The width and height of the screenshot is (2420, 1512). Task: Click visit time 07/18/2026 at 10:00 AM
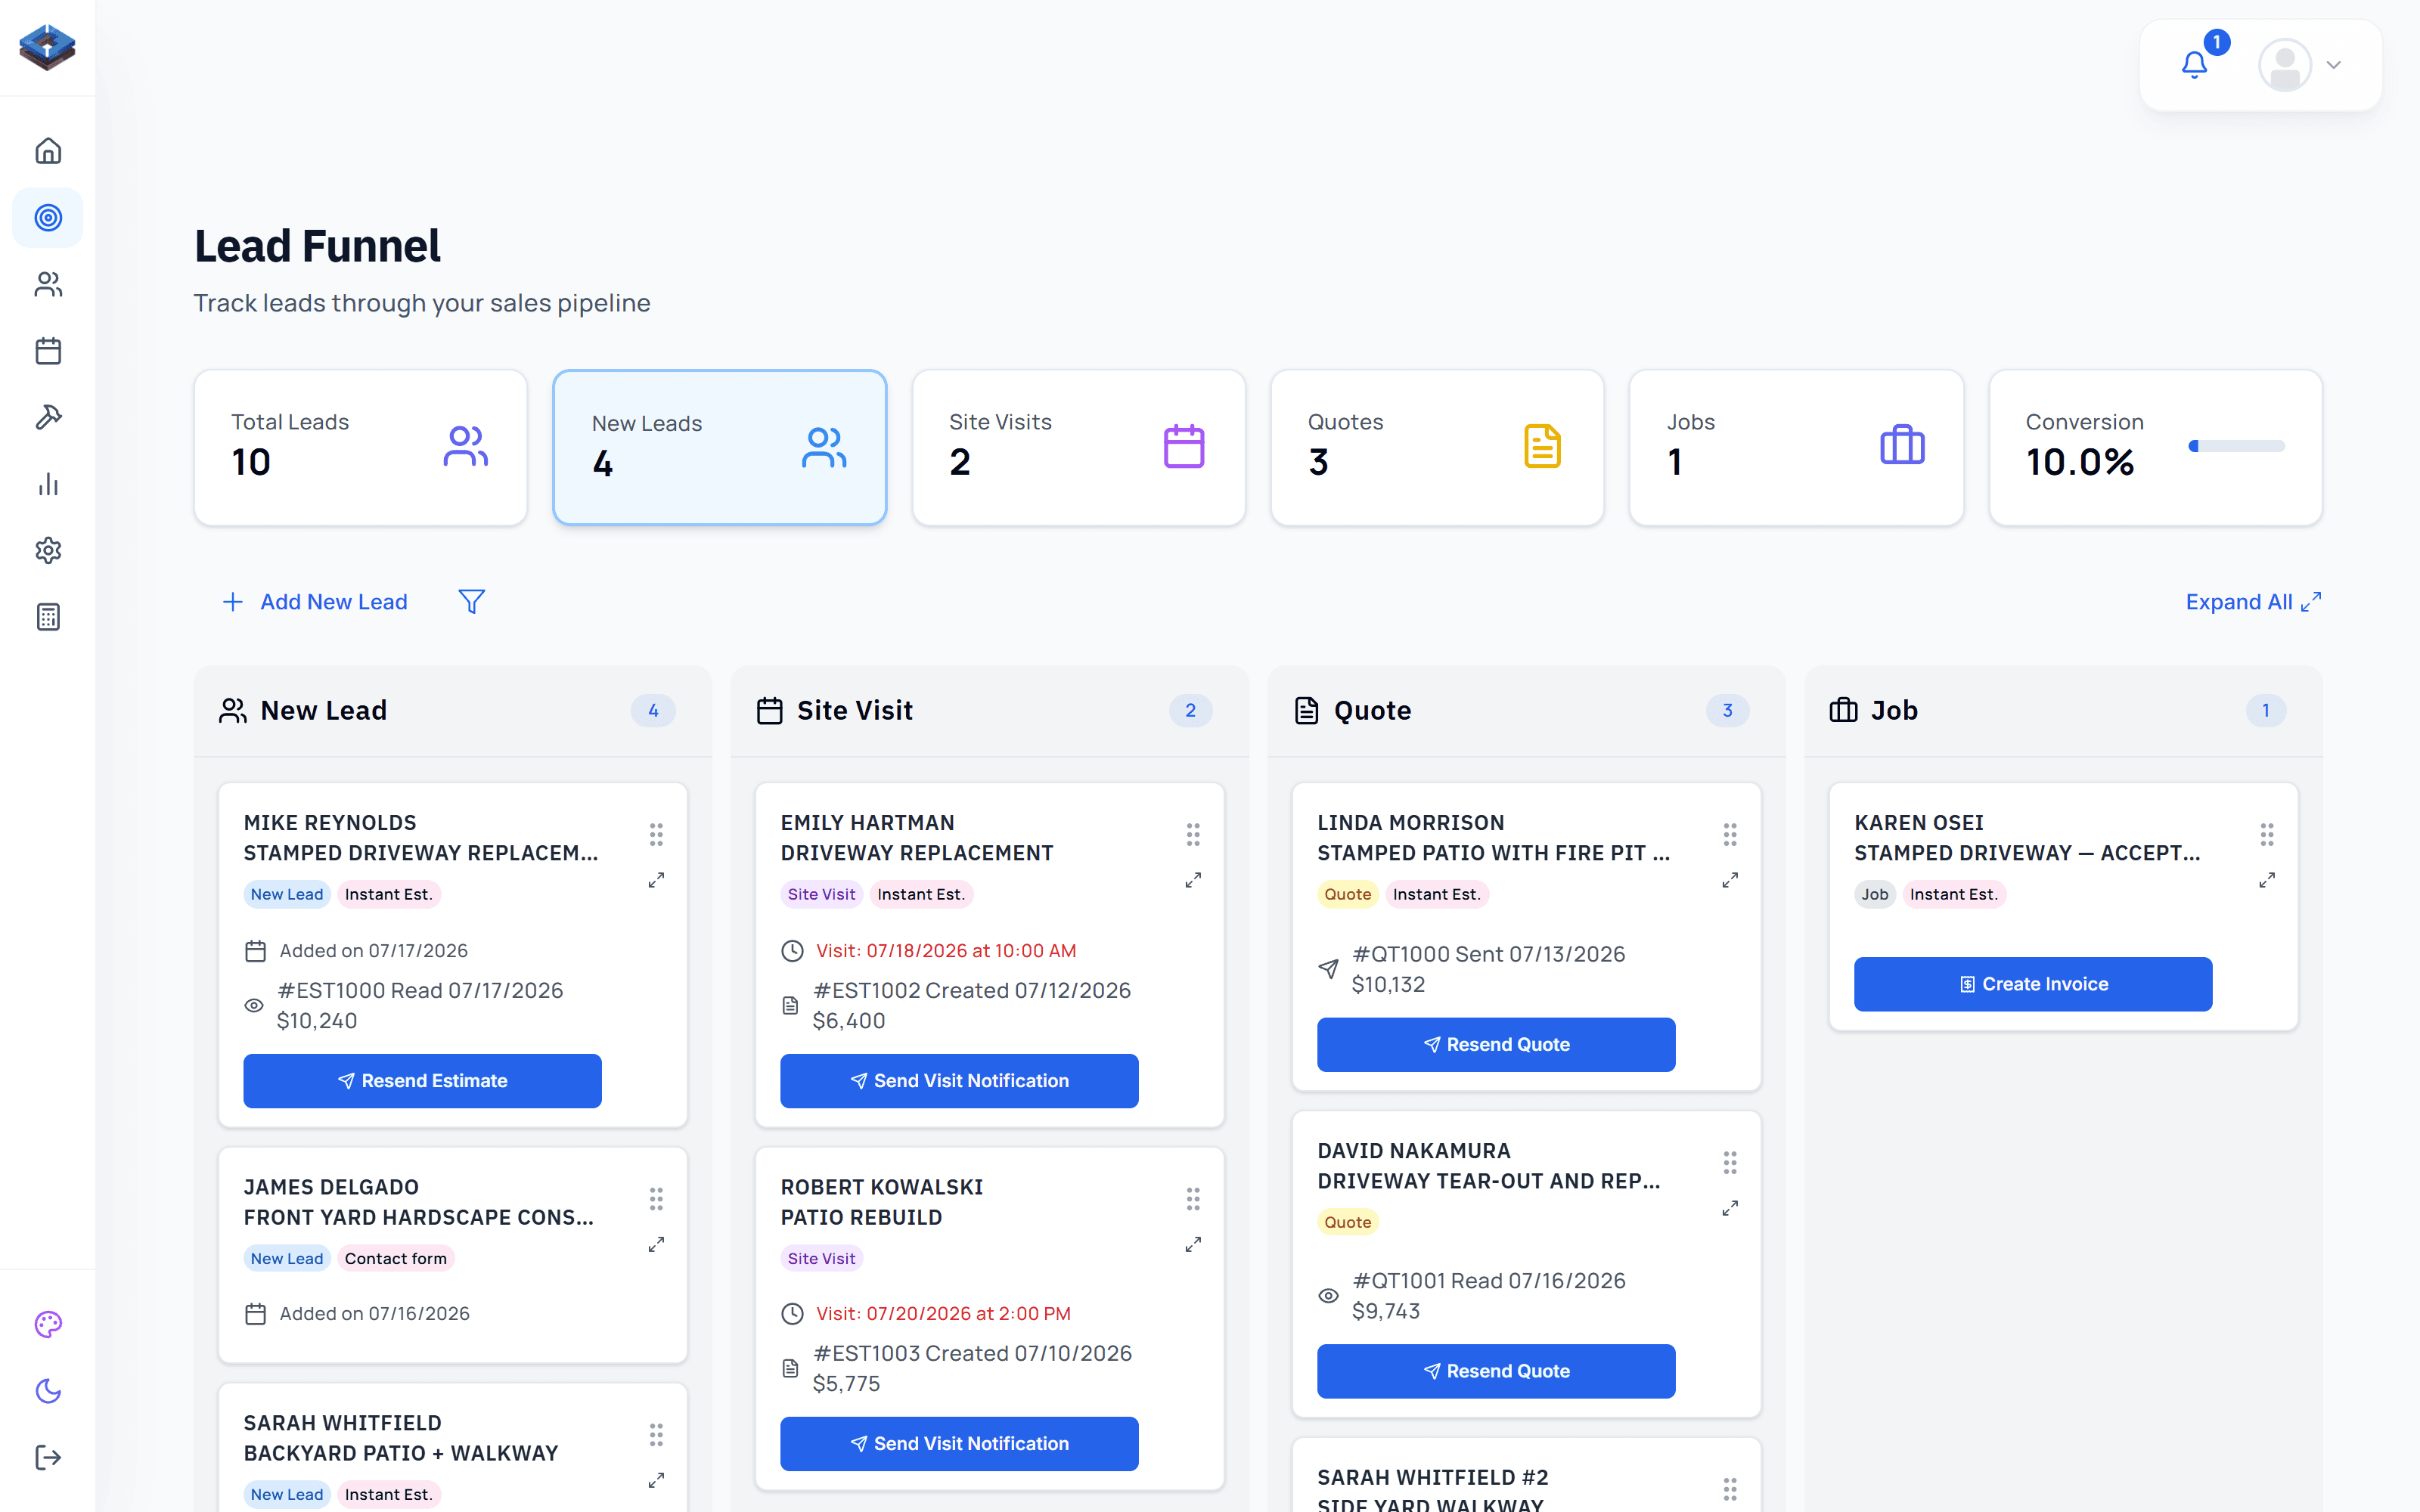coord(946,951)
